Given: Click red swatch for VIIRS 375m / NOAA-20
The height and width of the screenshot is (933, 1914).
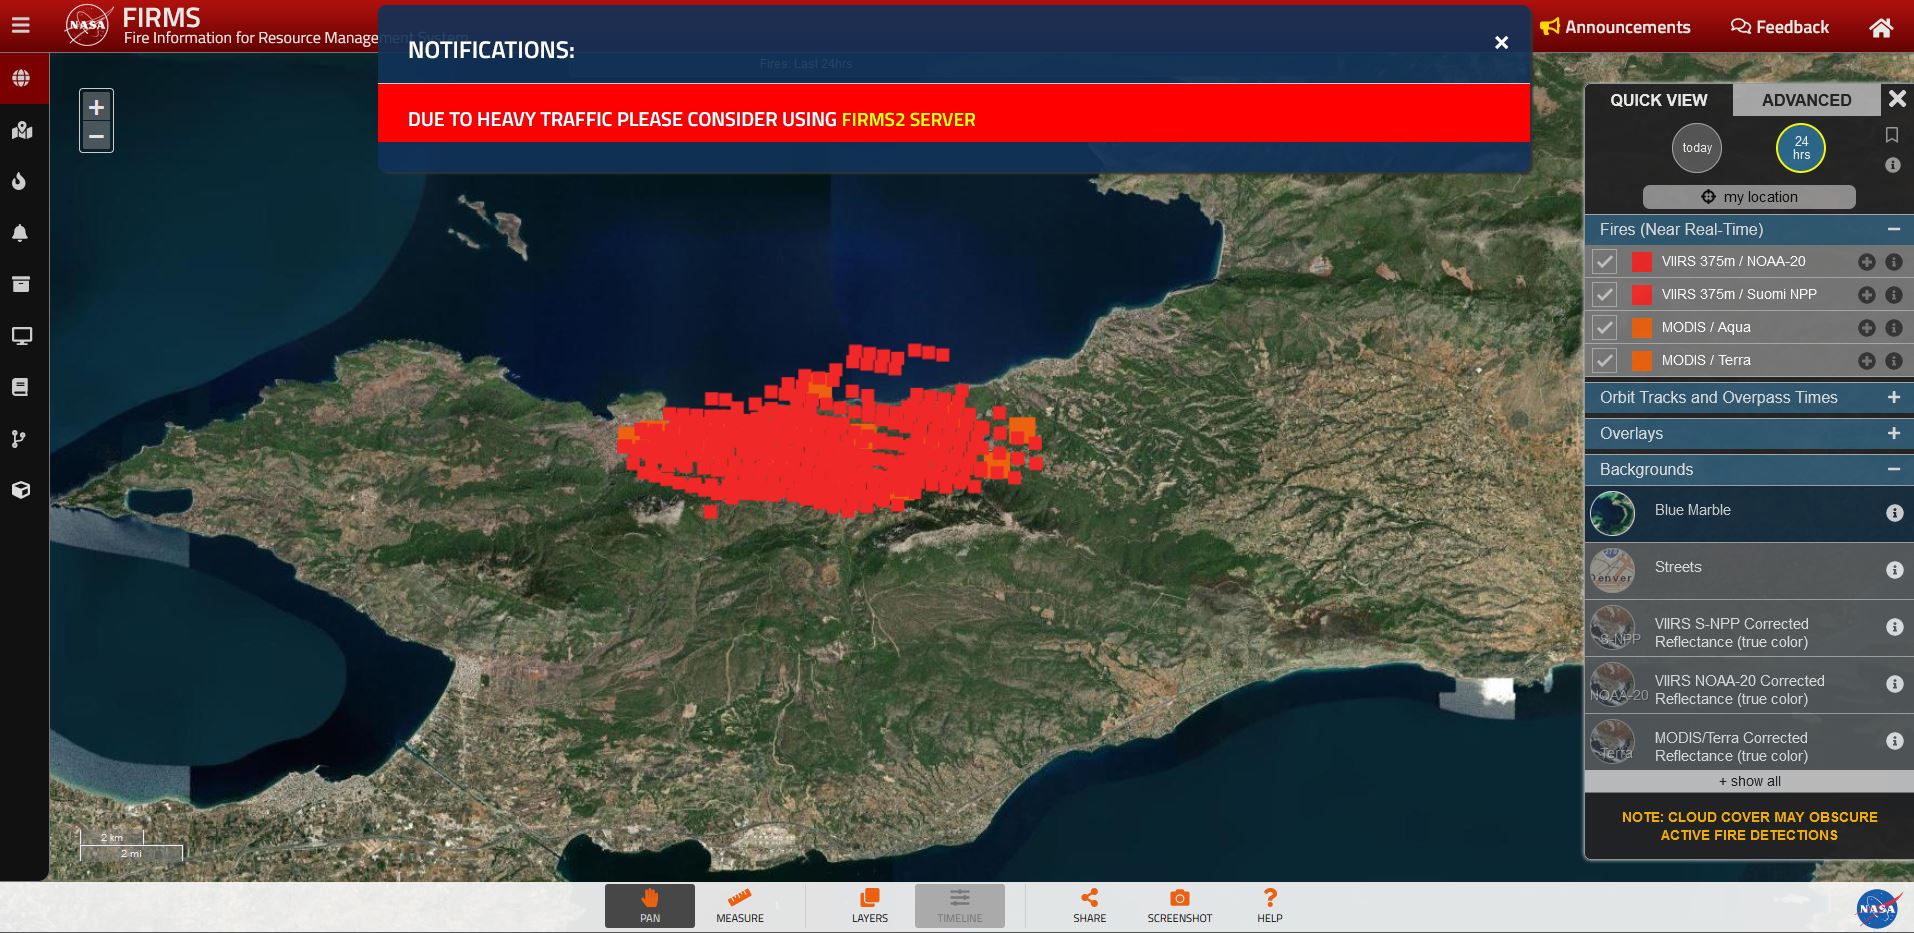Looking at the screenshot, I should (1642, 262).
